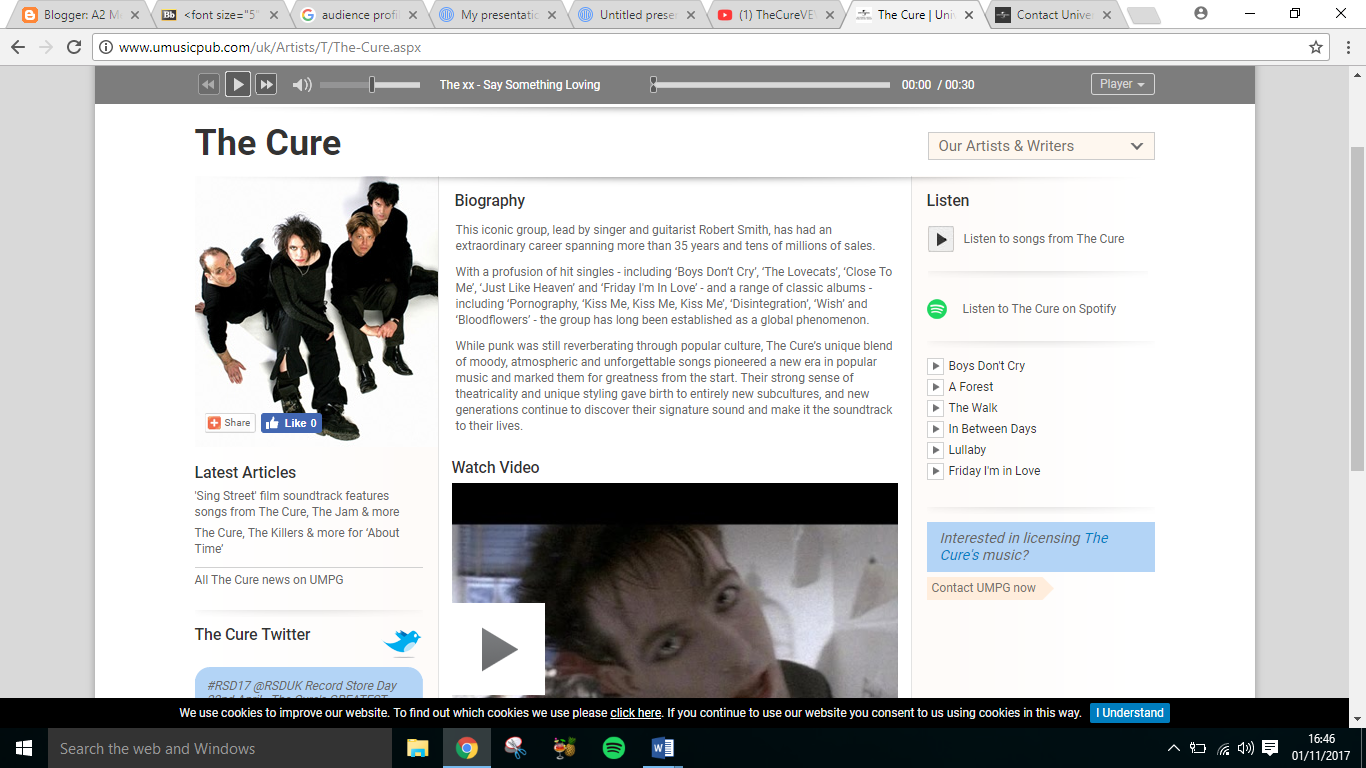This screenshot has height=768, width=1366.
Task: Click Listen to The Cure on Spotify text
Action: click(1039, 309)
